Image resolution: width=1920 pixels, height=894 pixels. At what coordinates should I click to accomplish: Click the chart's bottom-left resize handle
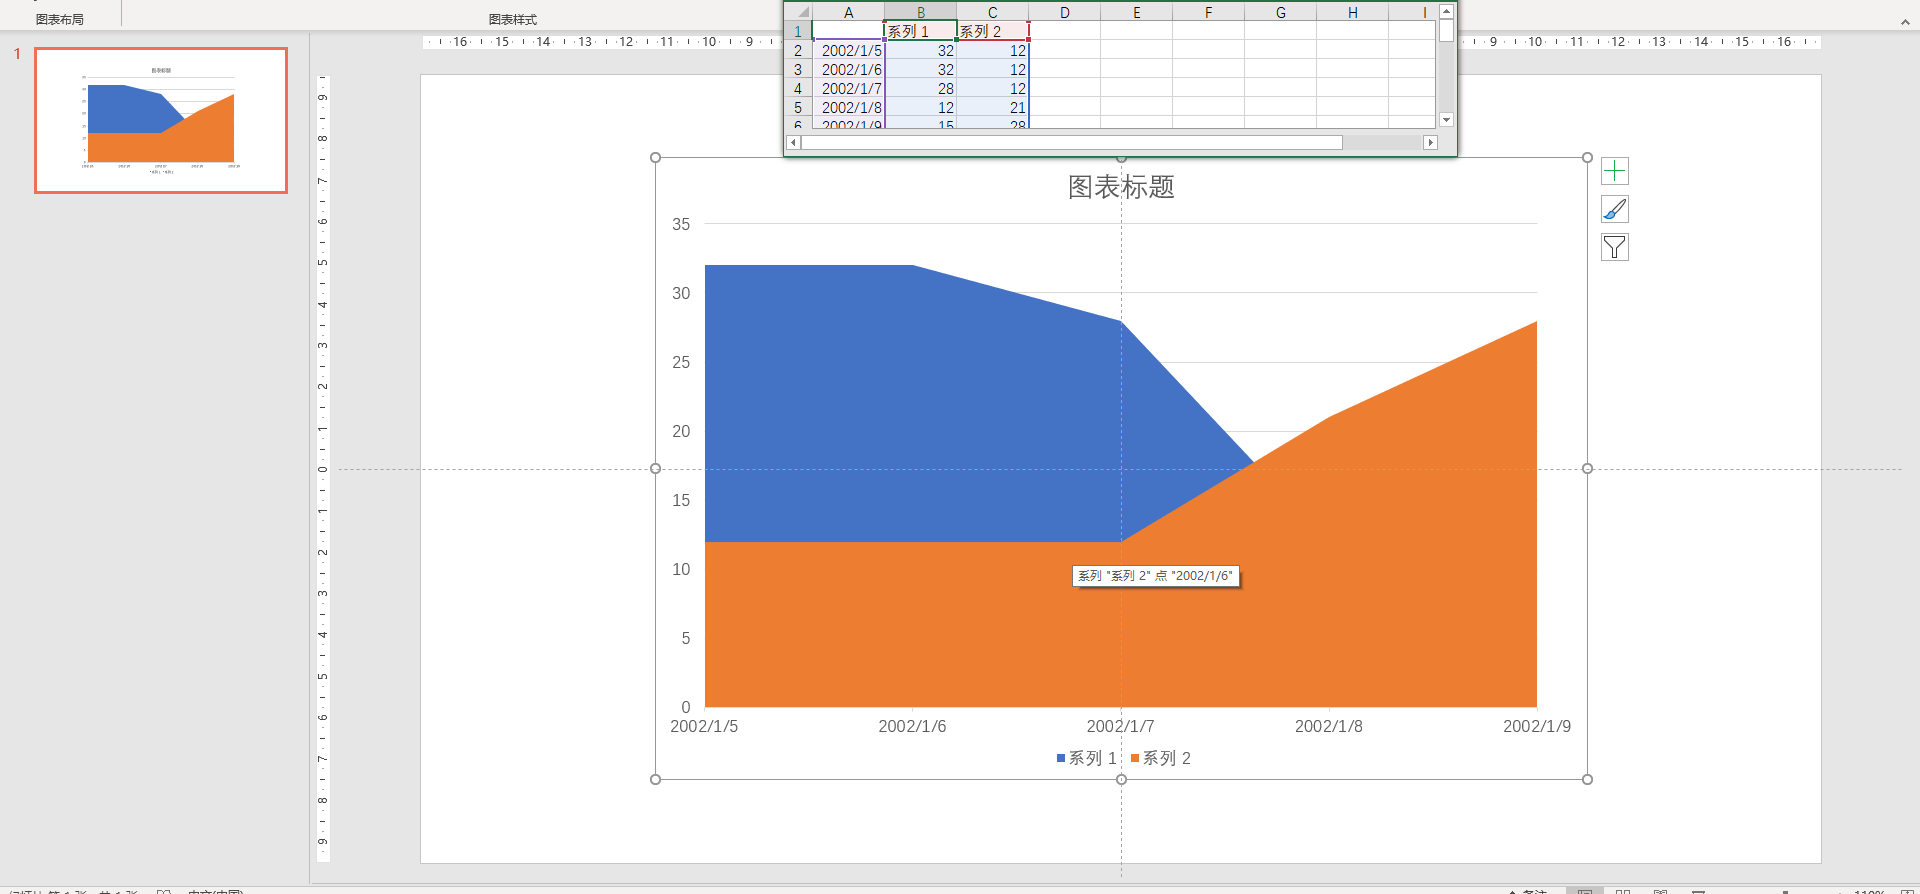[656, 779]
